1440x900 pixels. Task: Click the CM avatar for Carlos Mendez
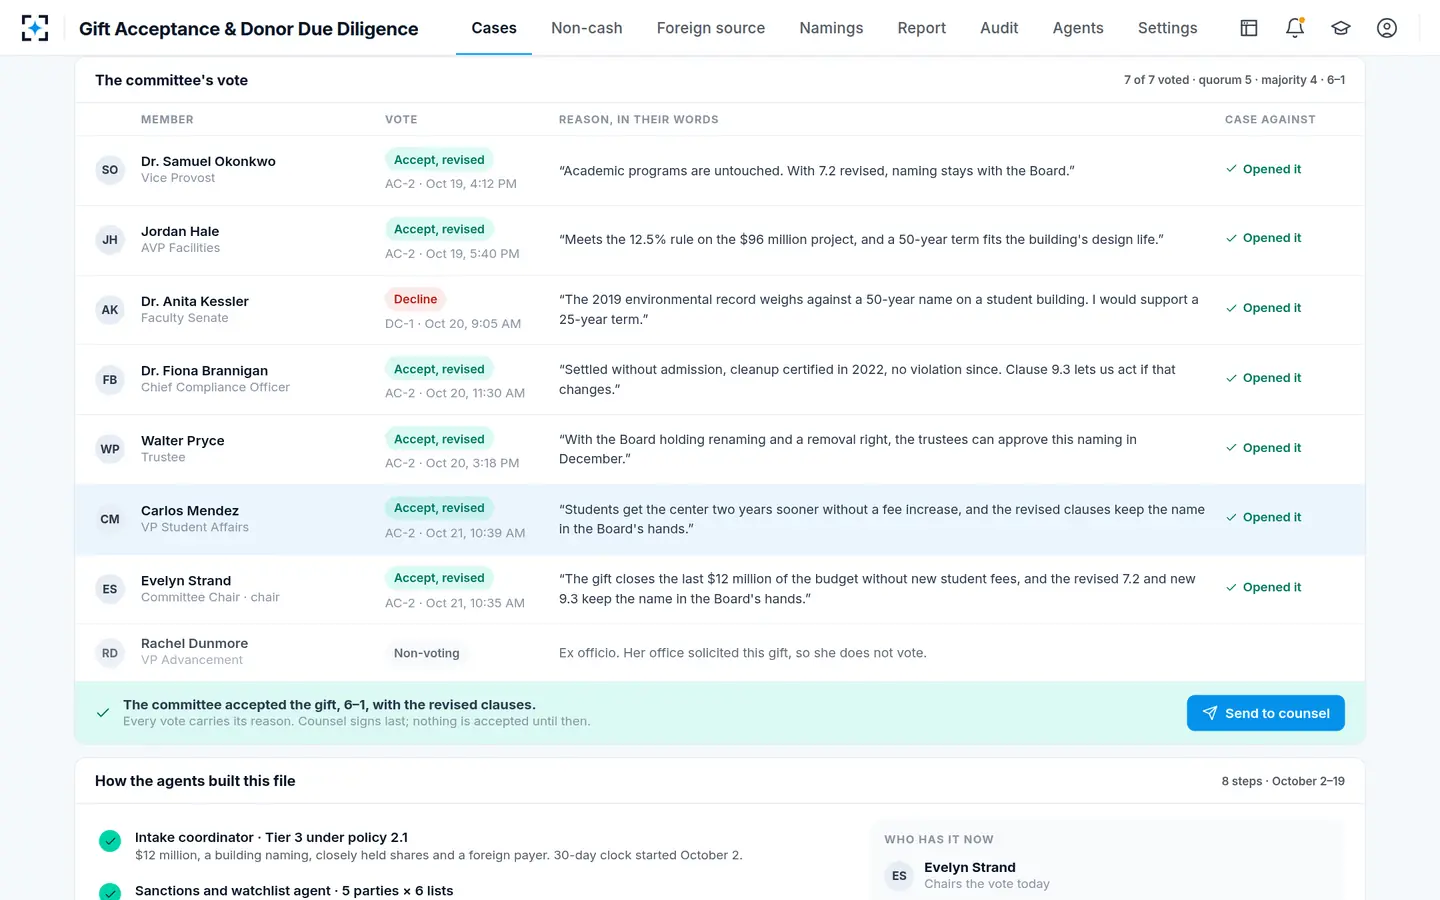click(110, 519)
